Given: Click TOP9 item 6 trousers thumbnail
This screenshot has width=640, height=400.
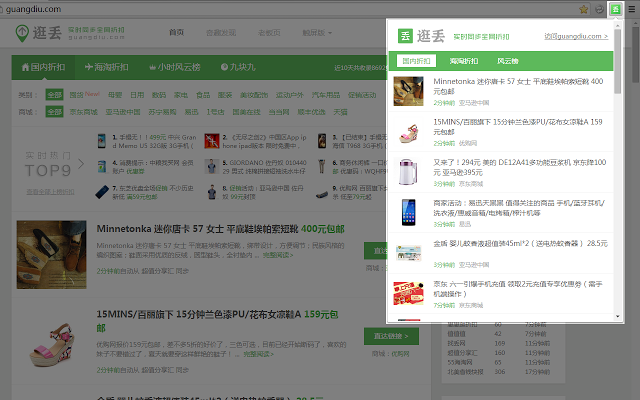Looking at the screenshot, I should point(322,167).
